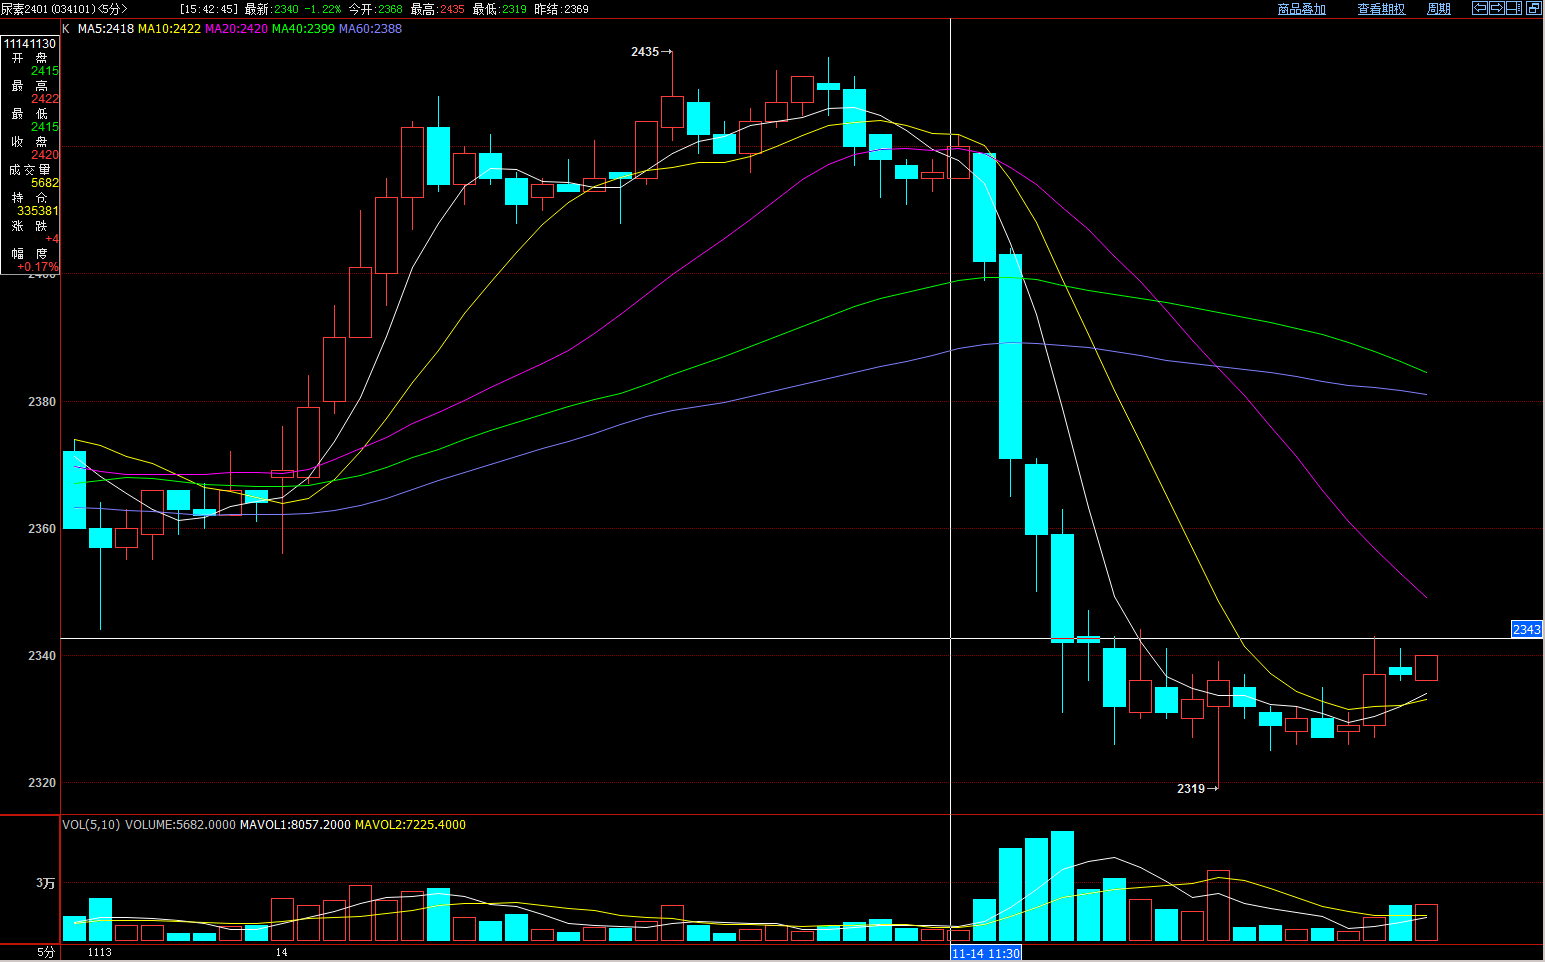This screenshot has height=962, width=1545.
Task: Select the blue MA60 indicator label
Action: point(370,29)
